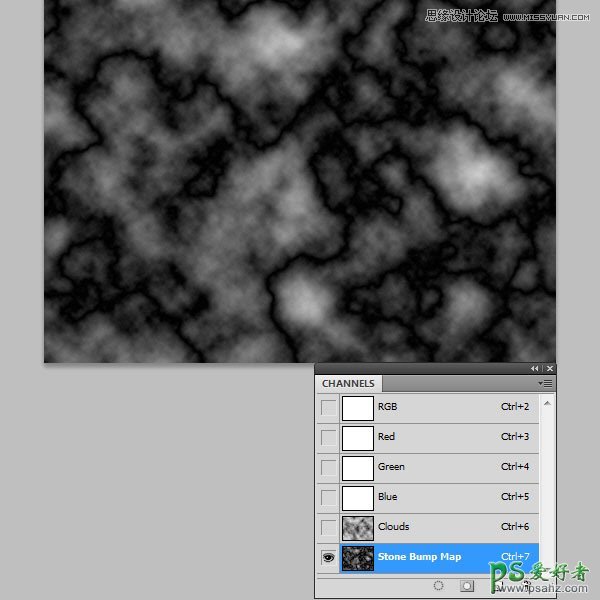600x600 pixels.
Task: Show the RGB composite channel
Action: tap(328, 408)
